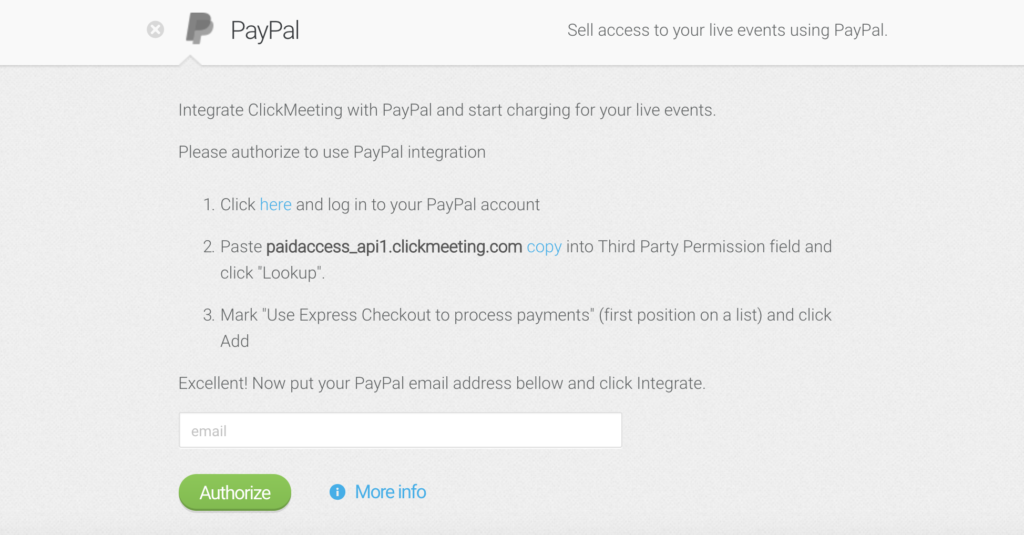Click the header pointer notch below the logo
1024x535 pixels.
[x=190, y=61]
